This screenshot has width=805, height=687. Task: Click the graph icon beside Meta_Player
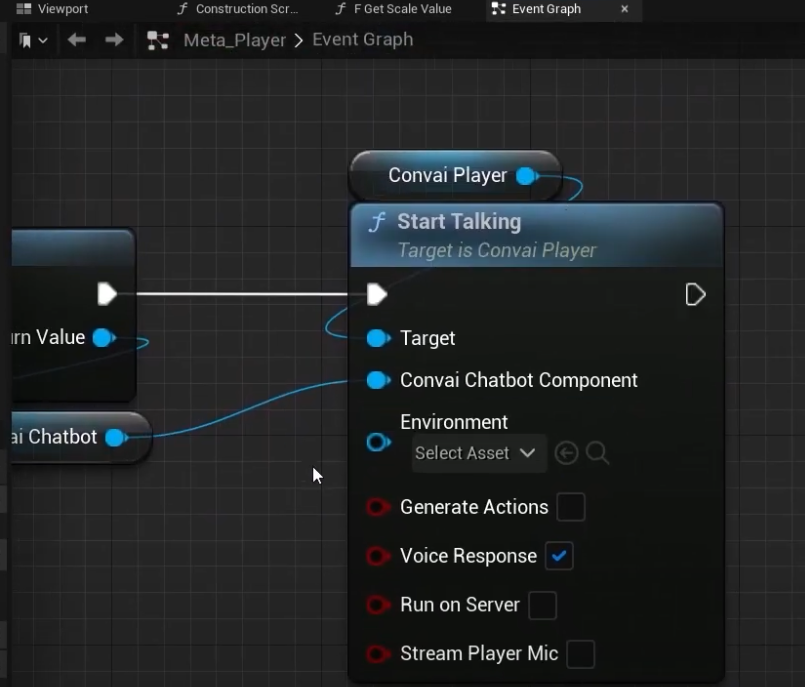click(158, 40)
